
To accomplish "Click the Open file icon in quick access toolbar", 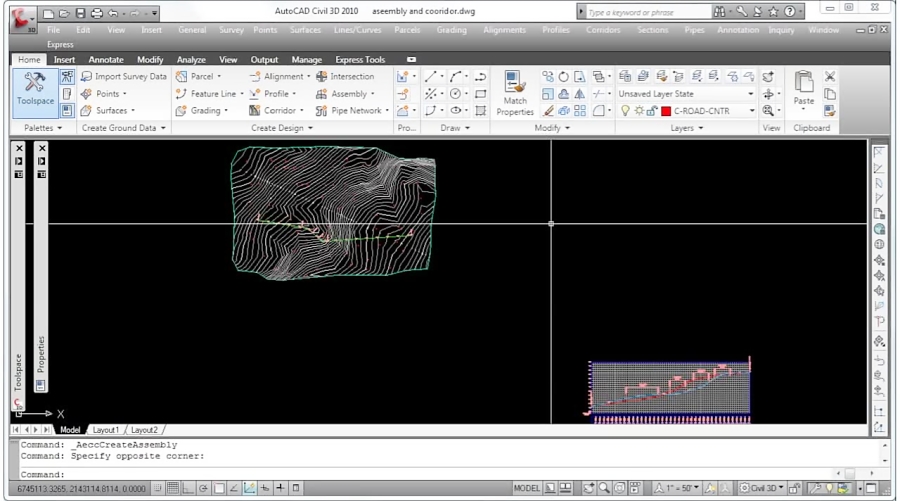I will coord(64,13).
